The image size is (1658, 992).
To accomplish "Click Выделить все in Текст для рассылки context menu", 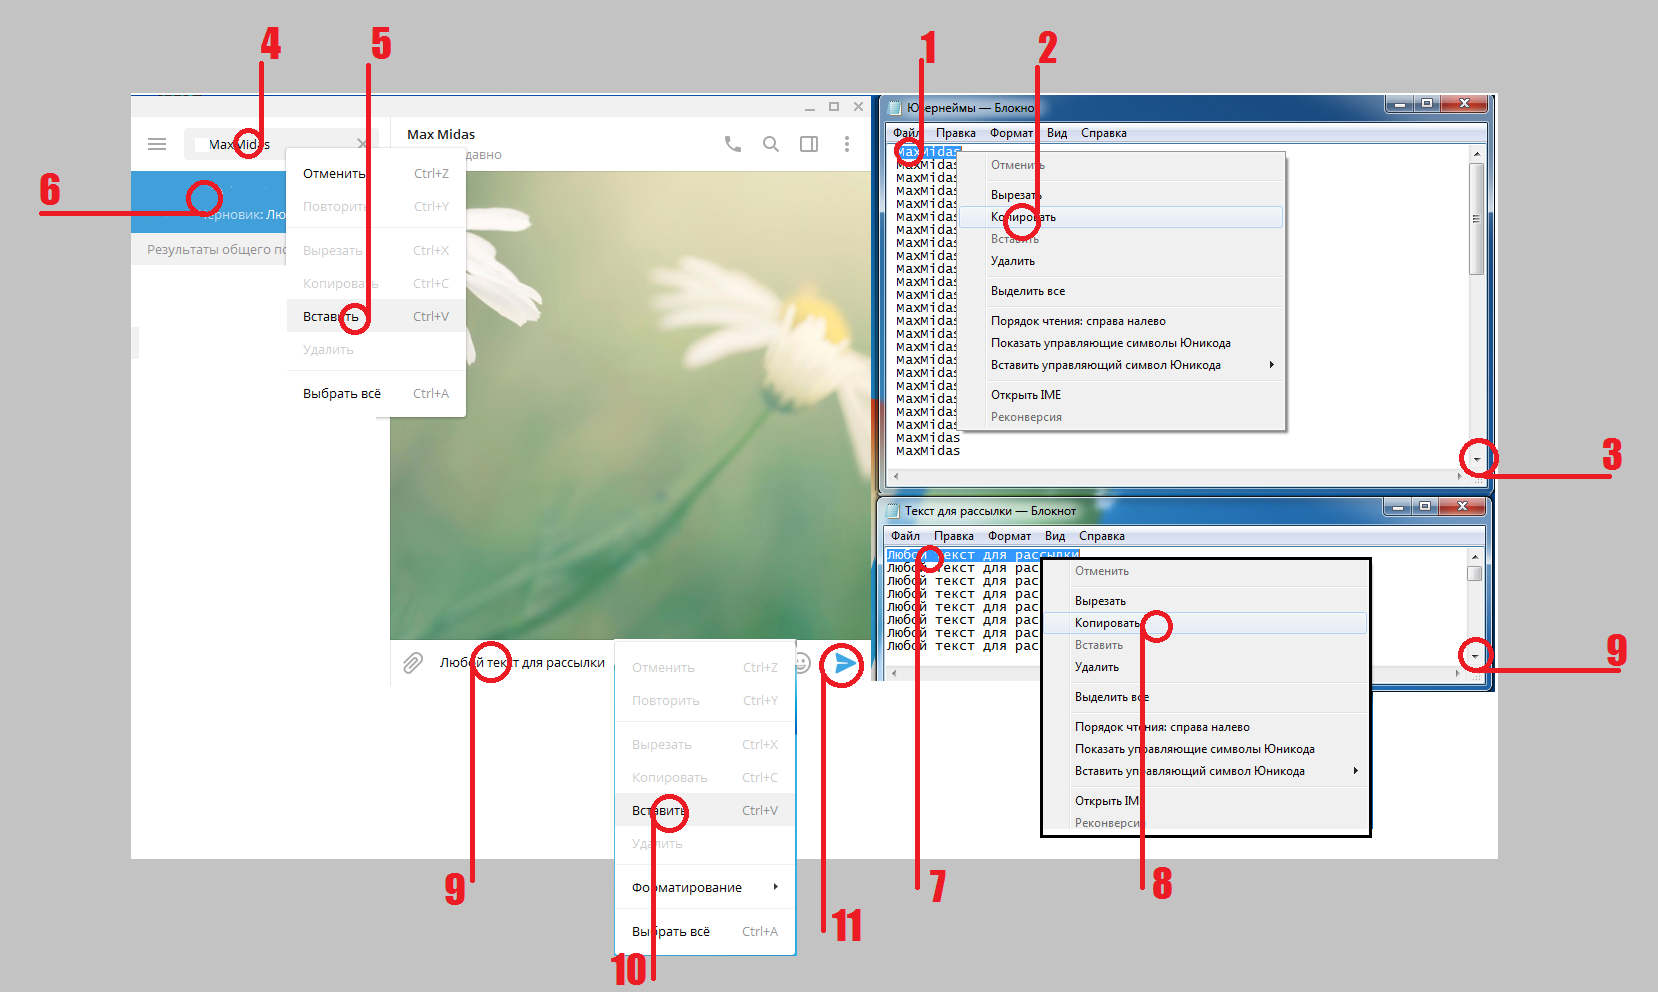I will [1205, 697].
